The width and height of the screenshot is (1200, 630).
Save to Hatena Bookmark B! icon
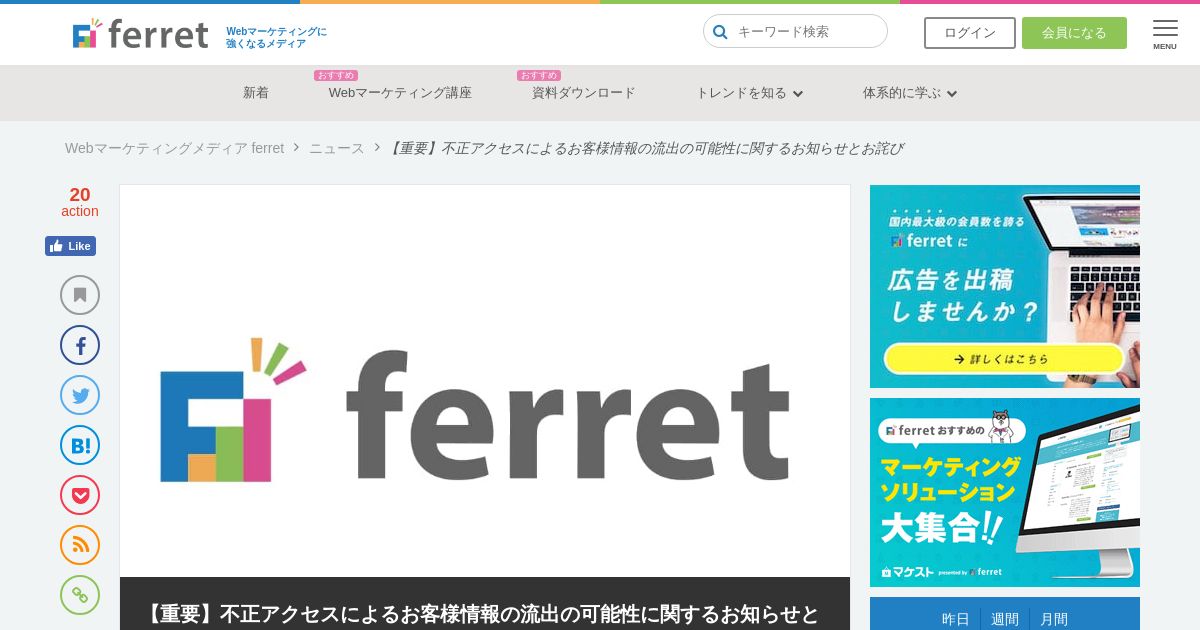tap(80, 445)
